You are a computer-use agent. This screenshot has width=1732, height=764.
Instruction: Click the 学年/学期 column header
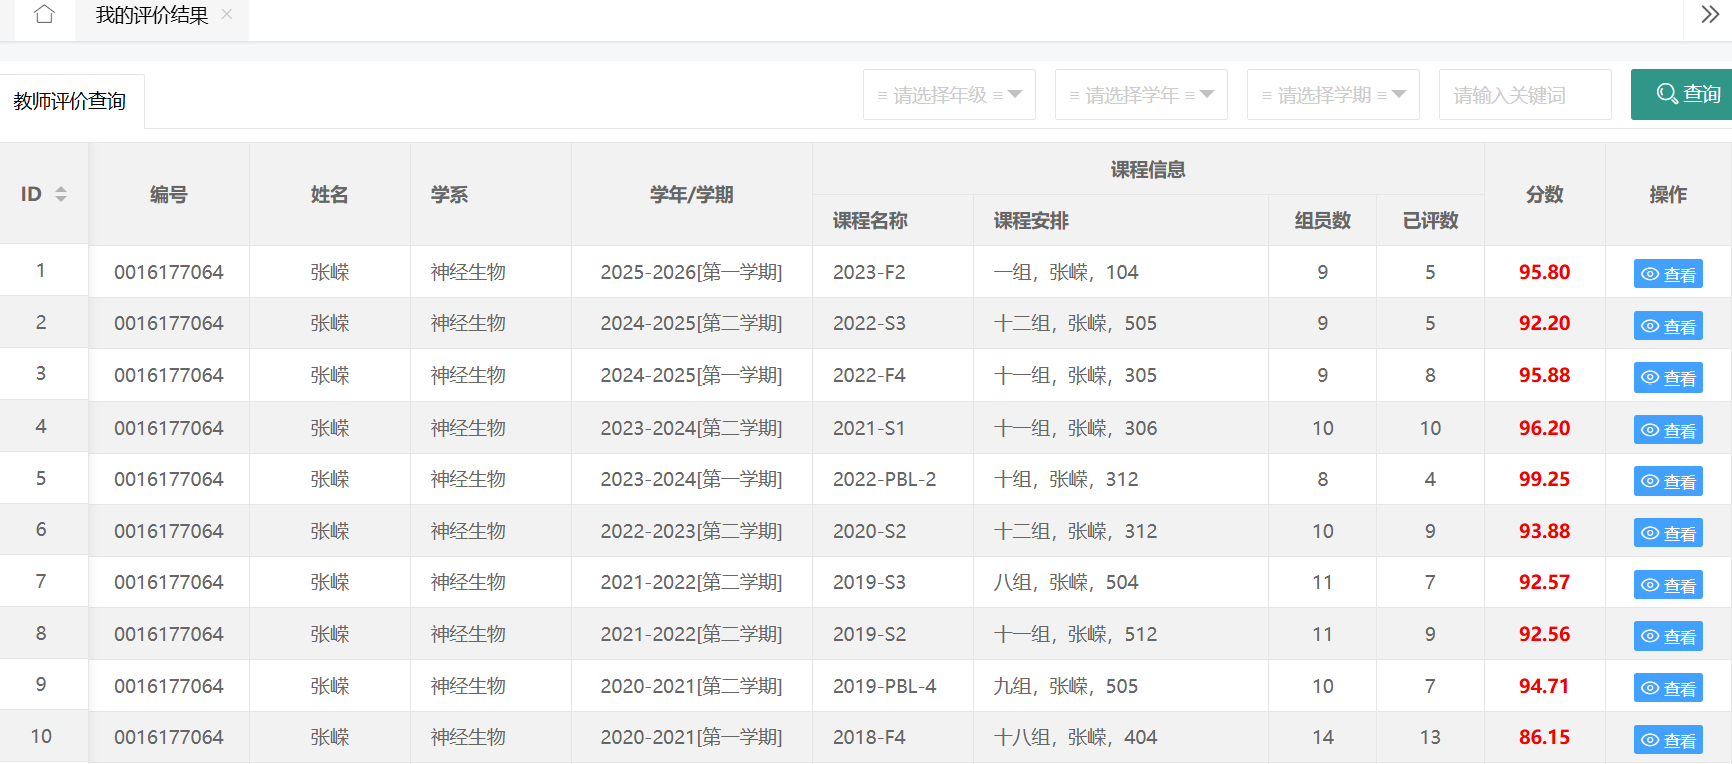(692, 194)
